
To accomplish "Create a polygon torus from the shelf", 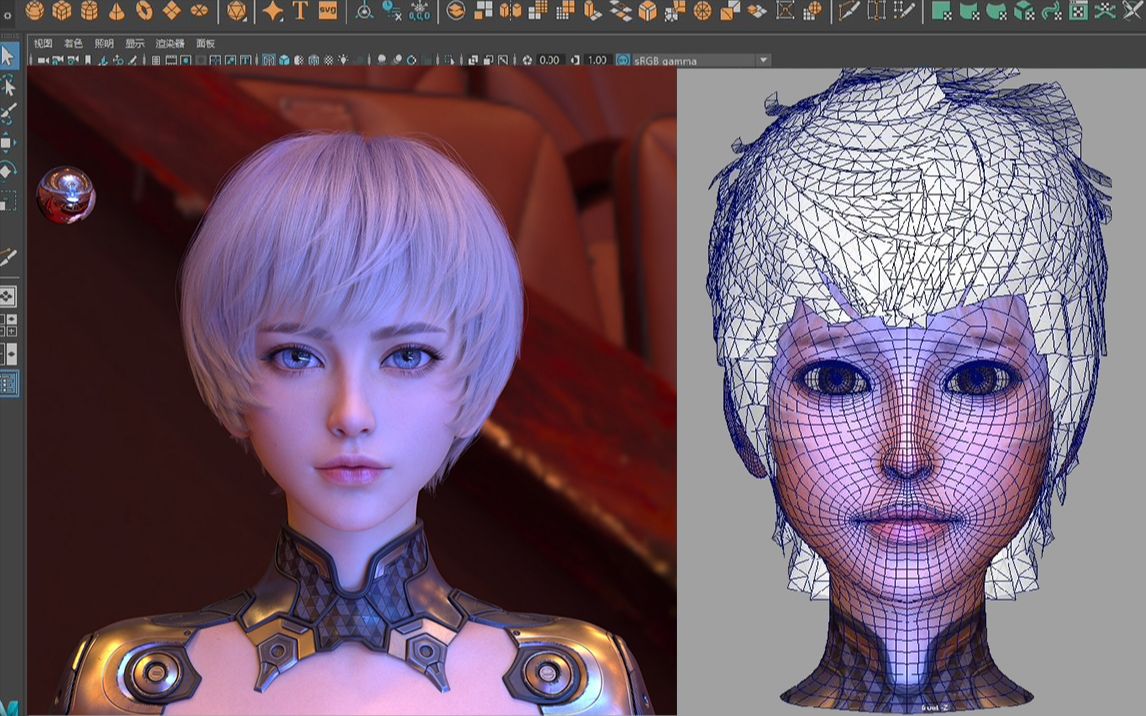I will pyautogui.click(x=144, y=10).
